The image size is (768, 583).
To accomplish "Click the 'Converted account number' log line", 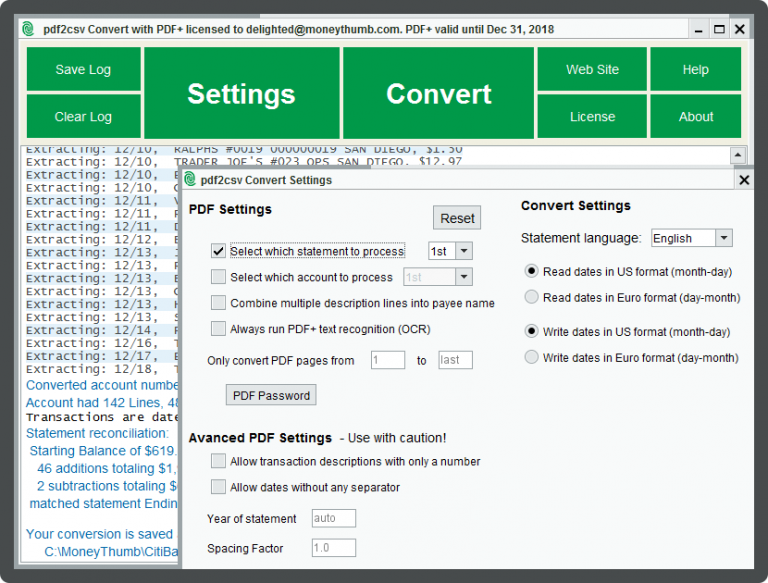I will (102, 385).
